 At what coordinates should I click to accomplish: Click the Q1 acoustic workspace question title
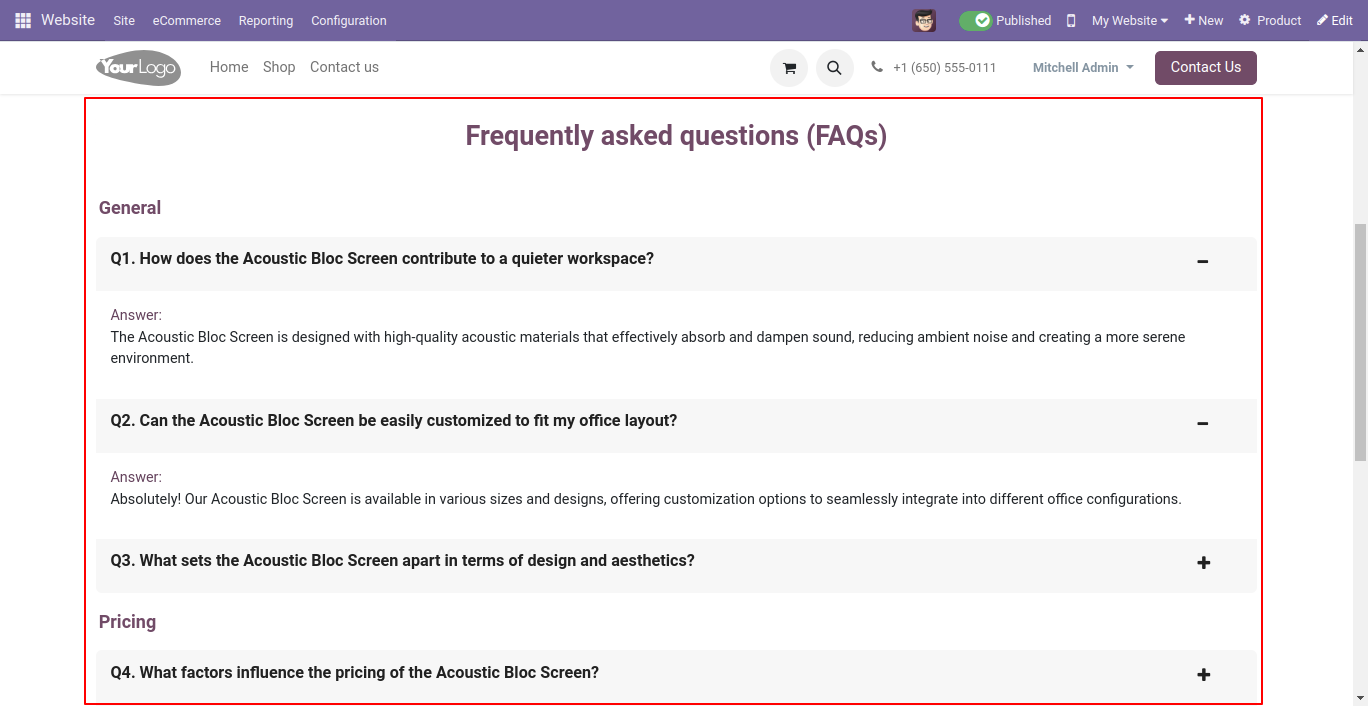[x=382, y=259]
